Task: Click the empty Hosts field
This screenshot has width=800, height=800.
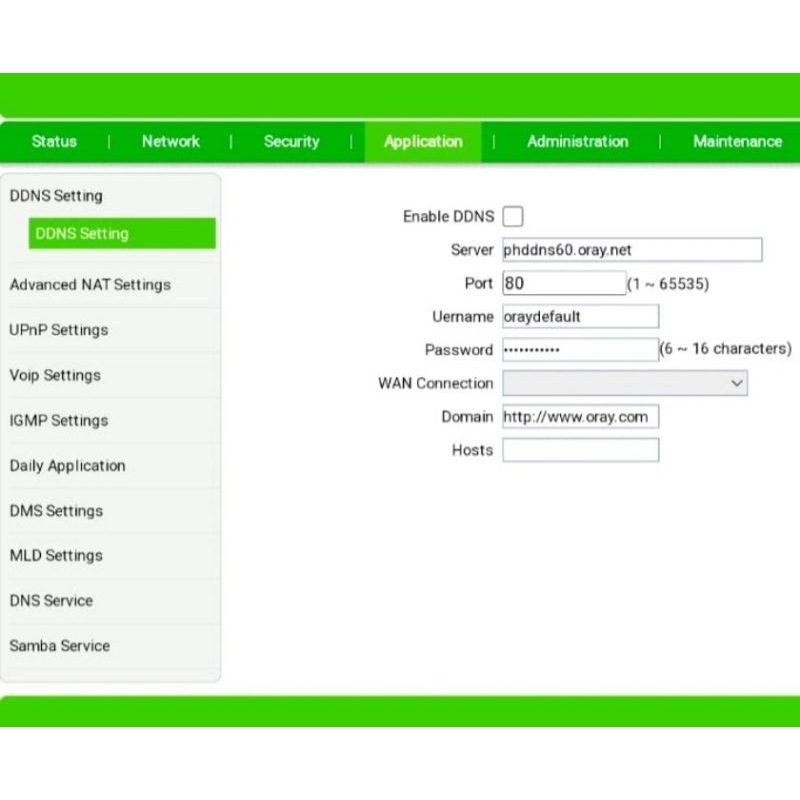Action: pyautogui.click(x=580, y=450)
